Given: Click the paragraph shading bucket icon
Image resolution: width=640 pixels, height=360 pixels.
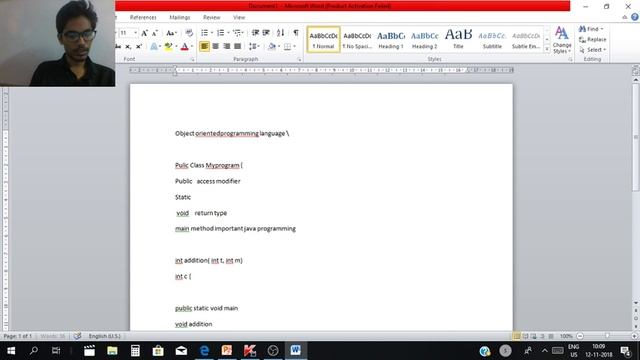Looking at the screenshot, I should coord(272,47).
